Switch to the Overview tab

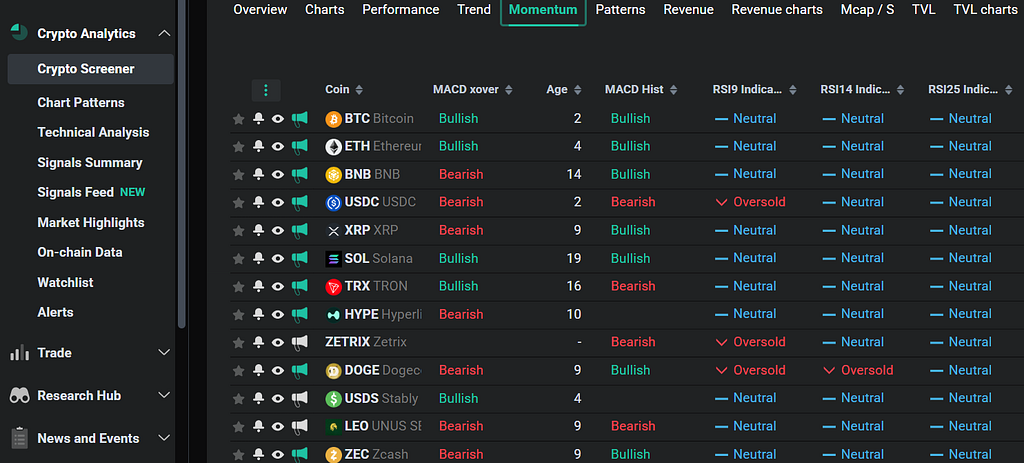260,10
